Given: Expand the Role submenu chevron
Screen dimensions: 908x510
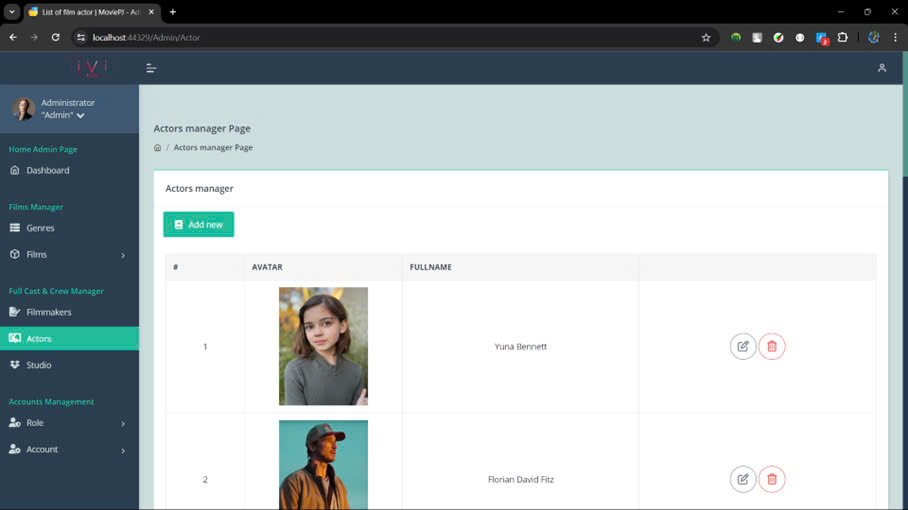Looking at the screenshot, I should 123,423.
